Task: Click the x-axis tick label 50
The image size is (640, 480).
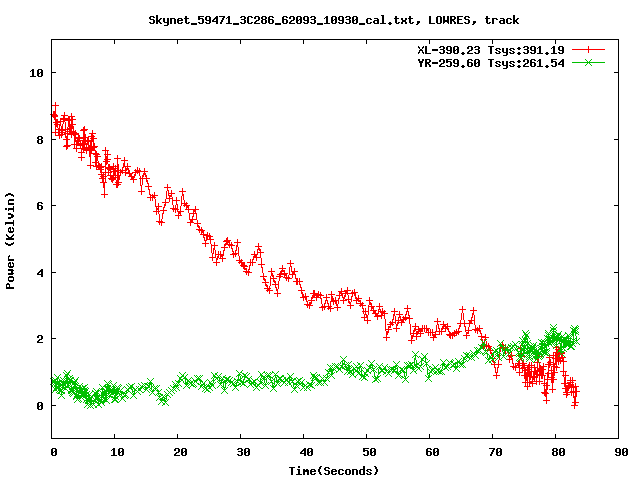Action: pyautogui.click(x=369, y=452)
